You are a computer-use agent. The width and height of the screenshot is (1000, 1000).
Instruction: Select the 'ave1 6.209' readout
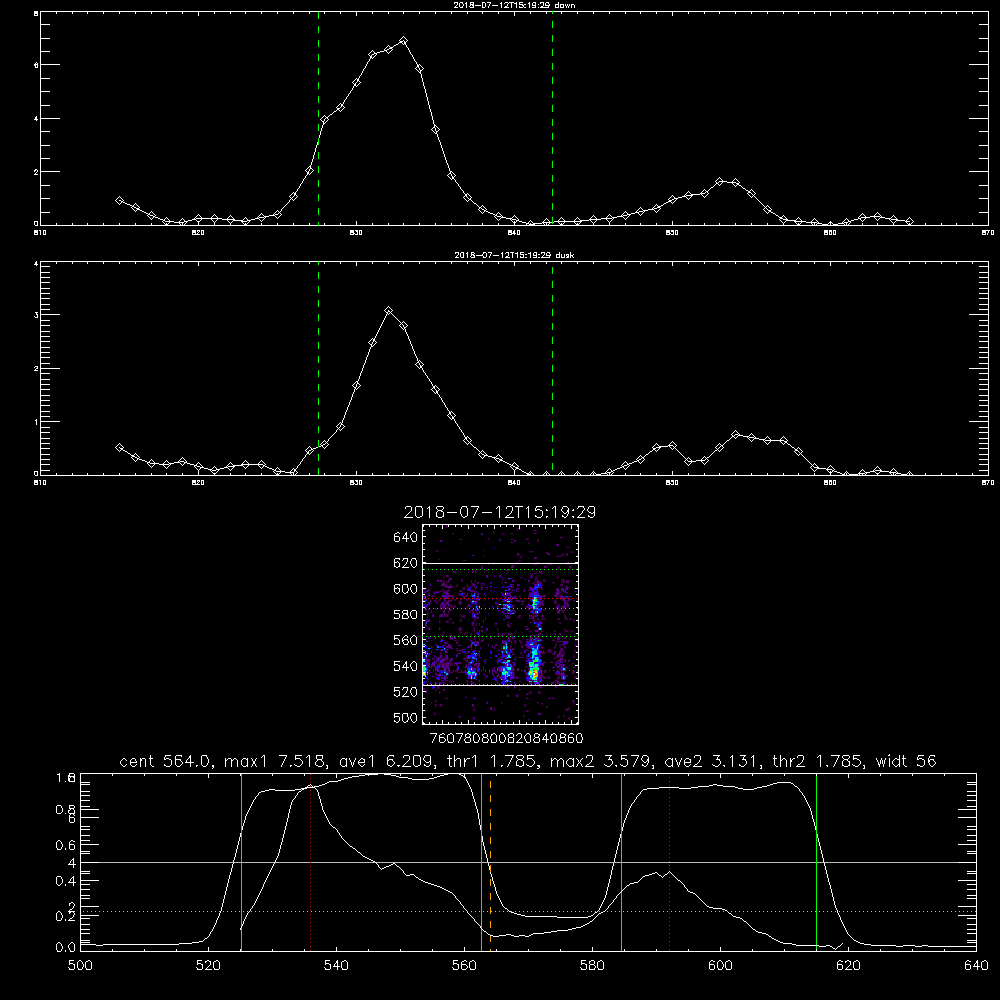click(386, 761)
